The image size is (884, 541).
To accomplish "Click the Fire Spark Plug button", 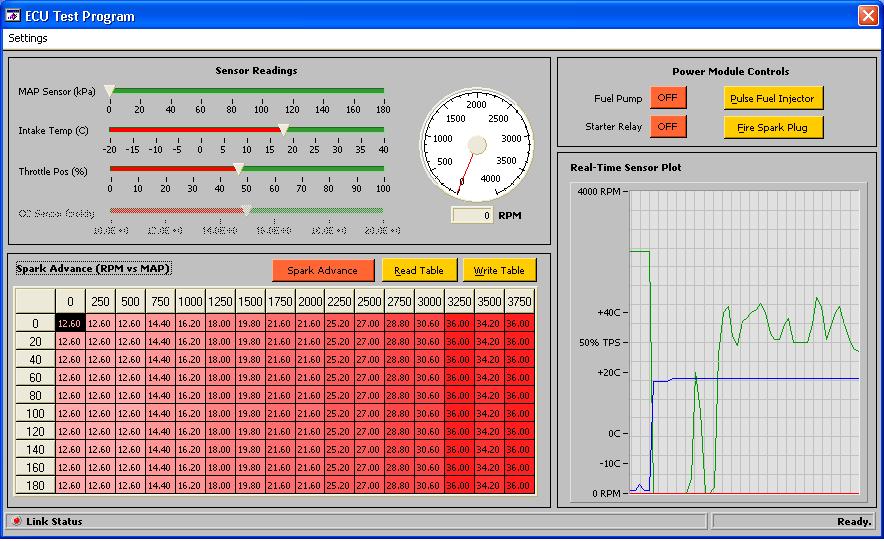I will [x=773, y=127].
